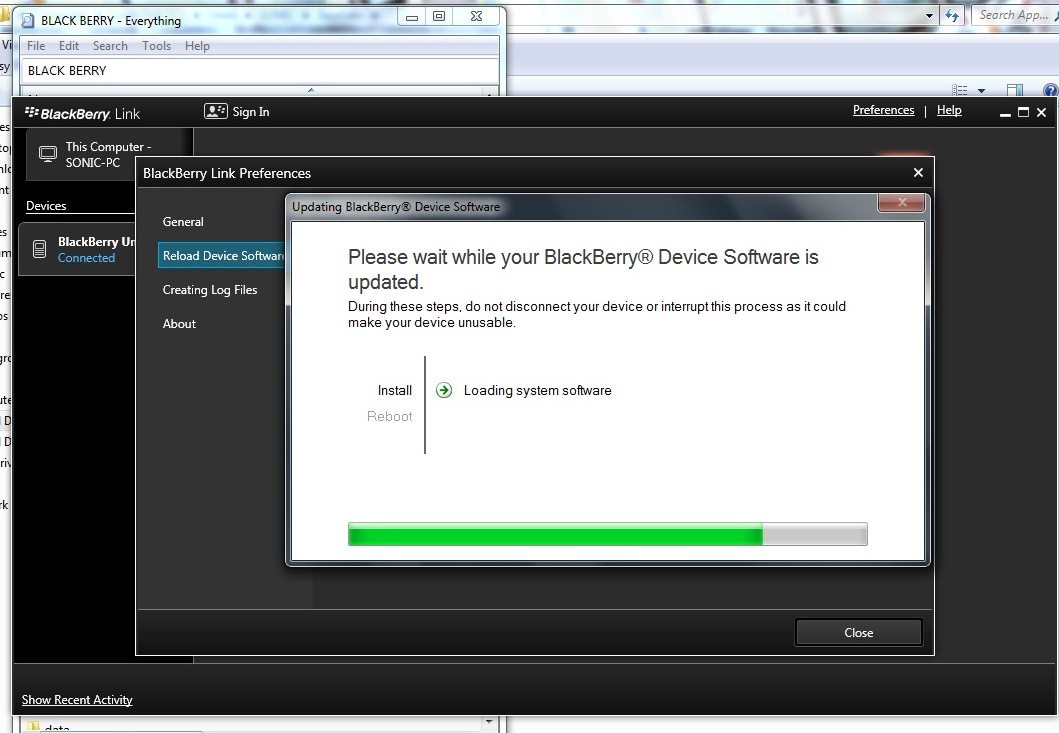Click the BlackBerry device phone icon

coord(40,249)
